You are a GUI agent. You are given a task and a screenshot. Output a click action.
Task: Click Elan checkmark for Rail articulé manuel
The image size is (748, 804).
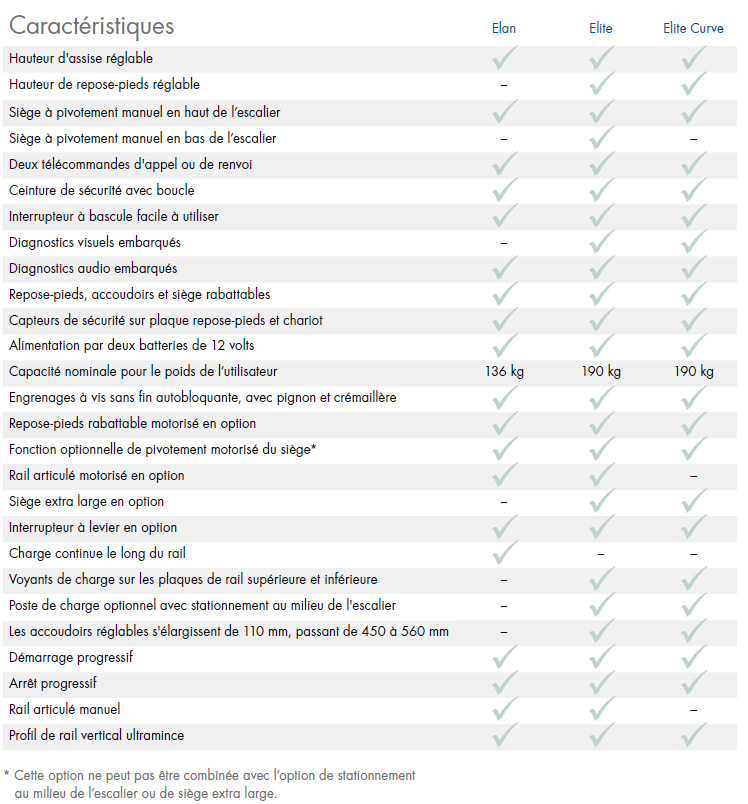[504, 709]
